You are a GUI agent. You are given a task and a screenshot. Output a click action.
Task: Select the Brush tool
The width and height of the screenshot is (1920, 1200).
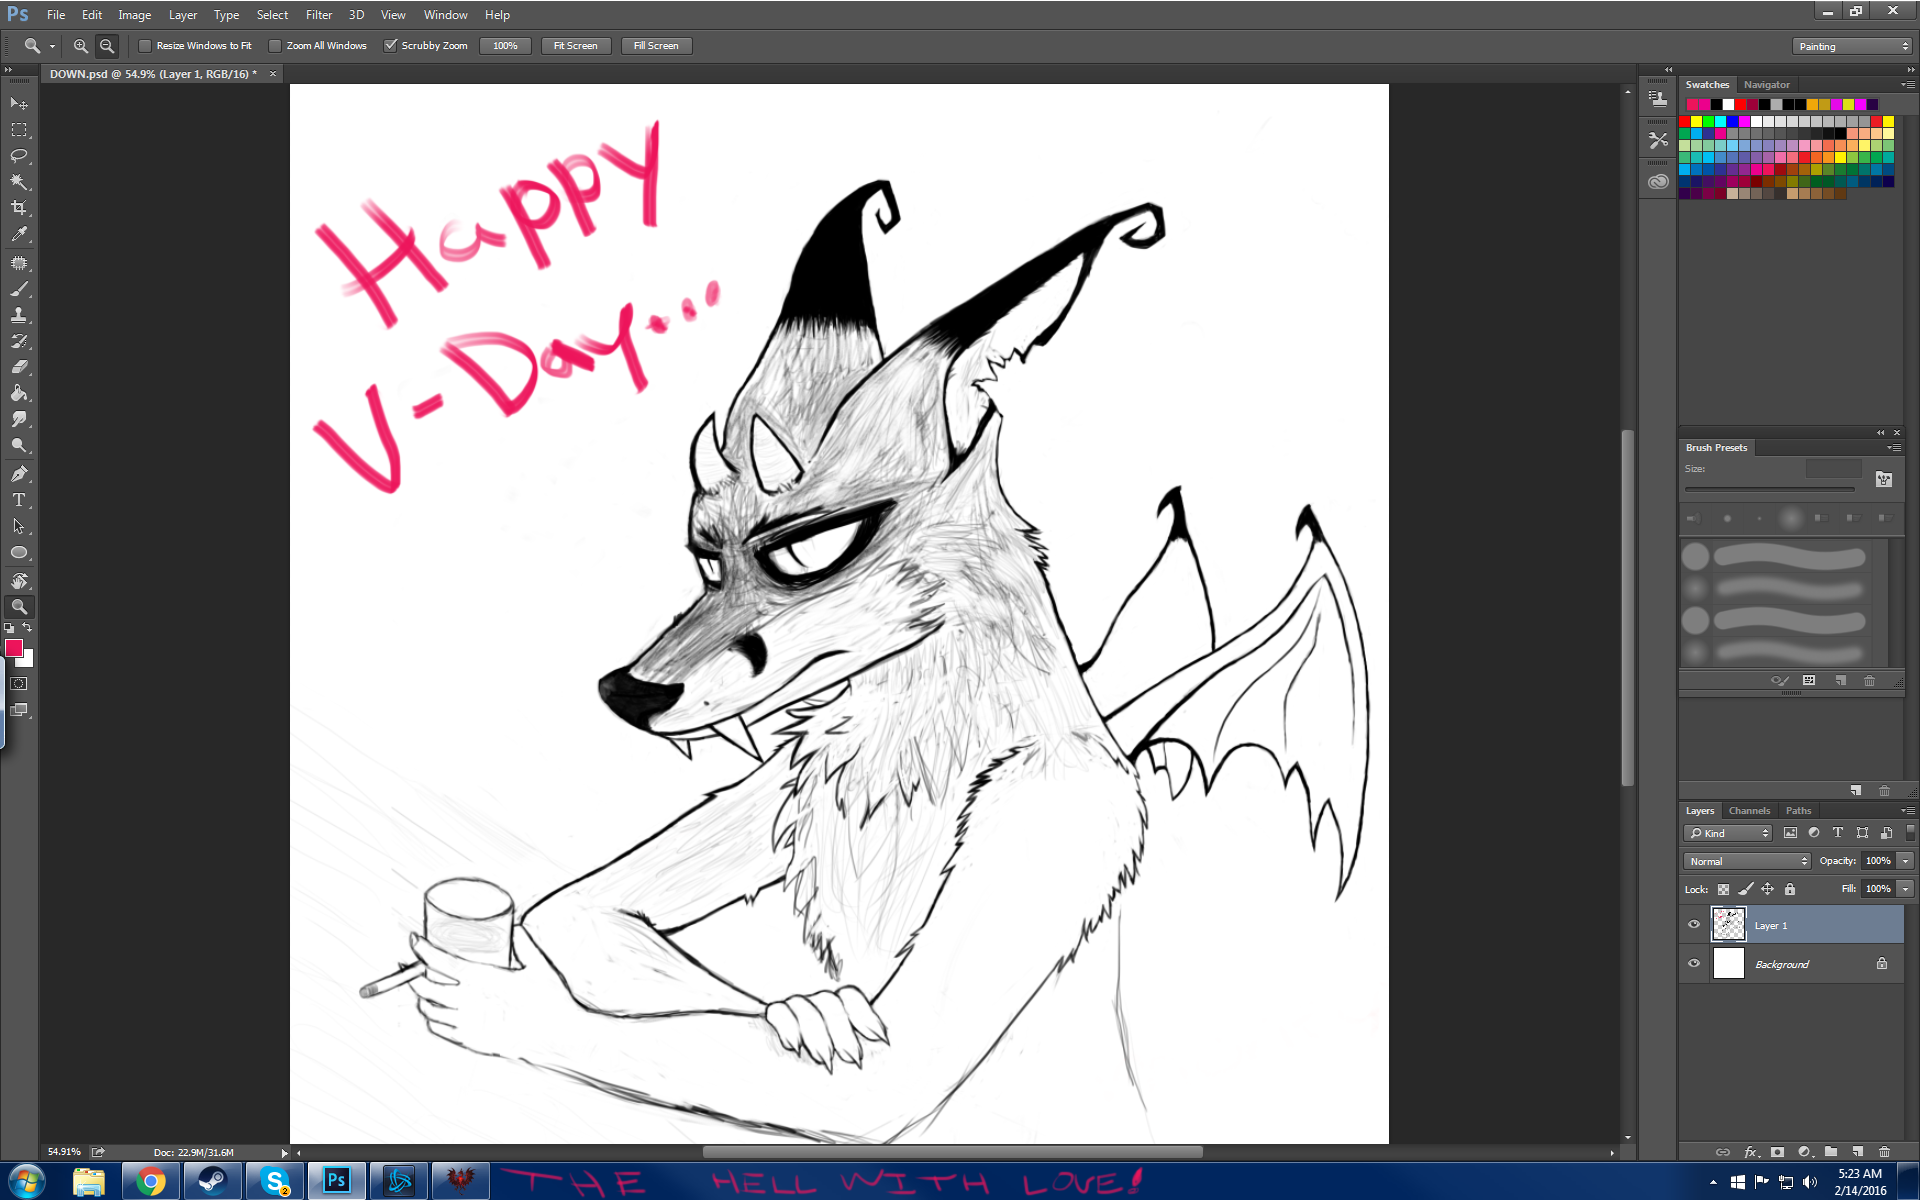click(x=19, y=289)
